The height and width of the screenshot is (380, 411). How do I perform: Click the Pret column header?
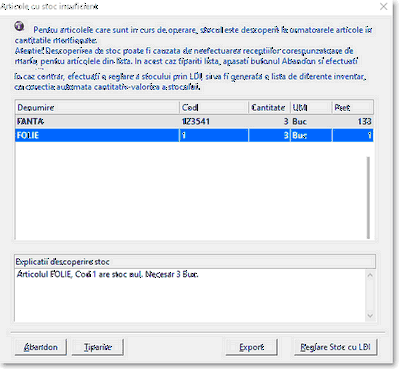coord(353,108)
